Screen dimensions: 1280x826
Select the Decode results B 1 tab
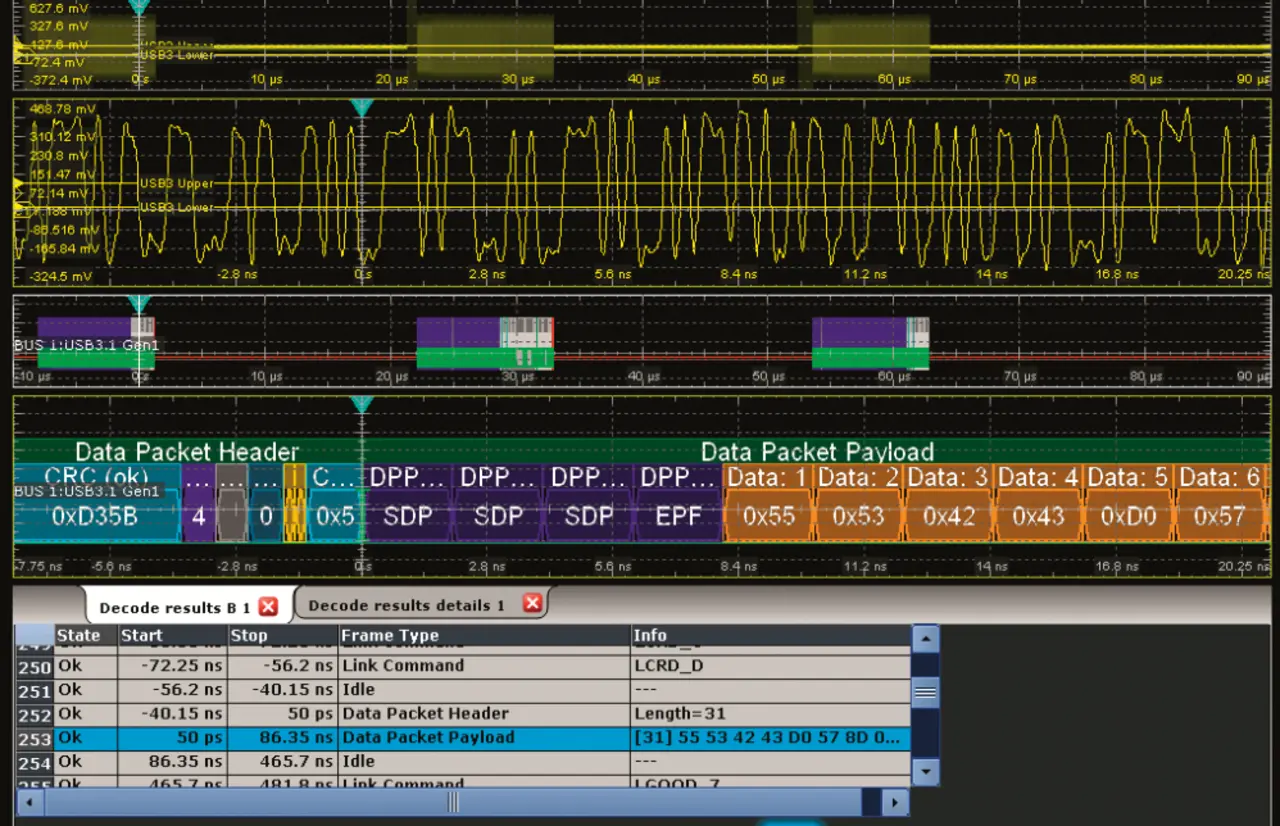coord(175,607)
